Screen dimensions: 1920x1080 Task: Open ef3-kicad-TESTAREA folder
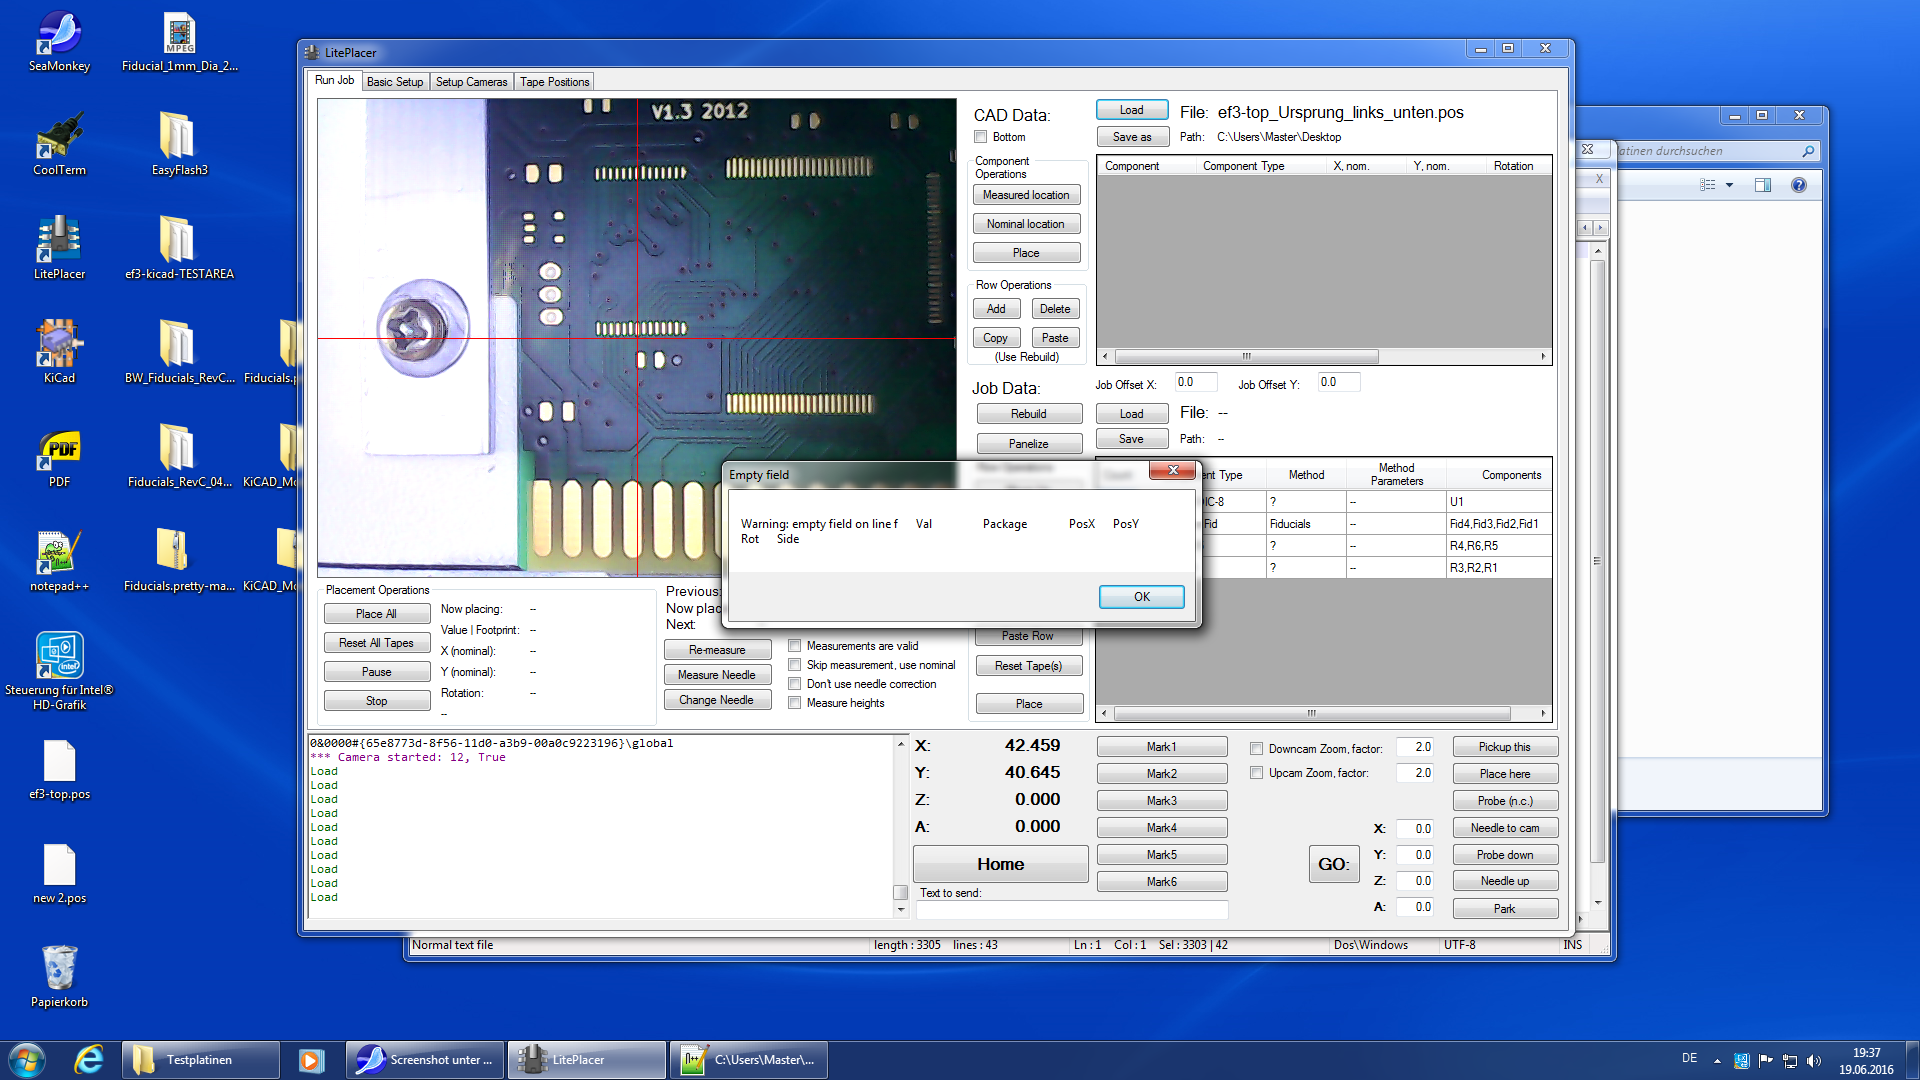click(x=180, y=248)
